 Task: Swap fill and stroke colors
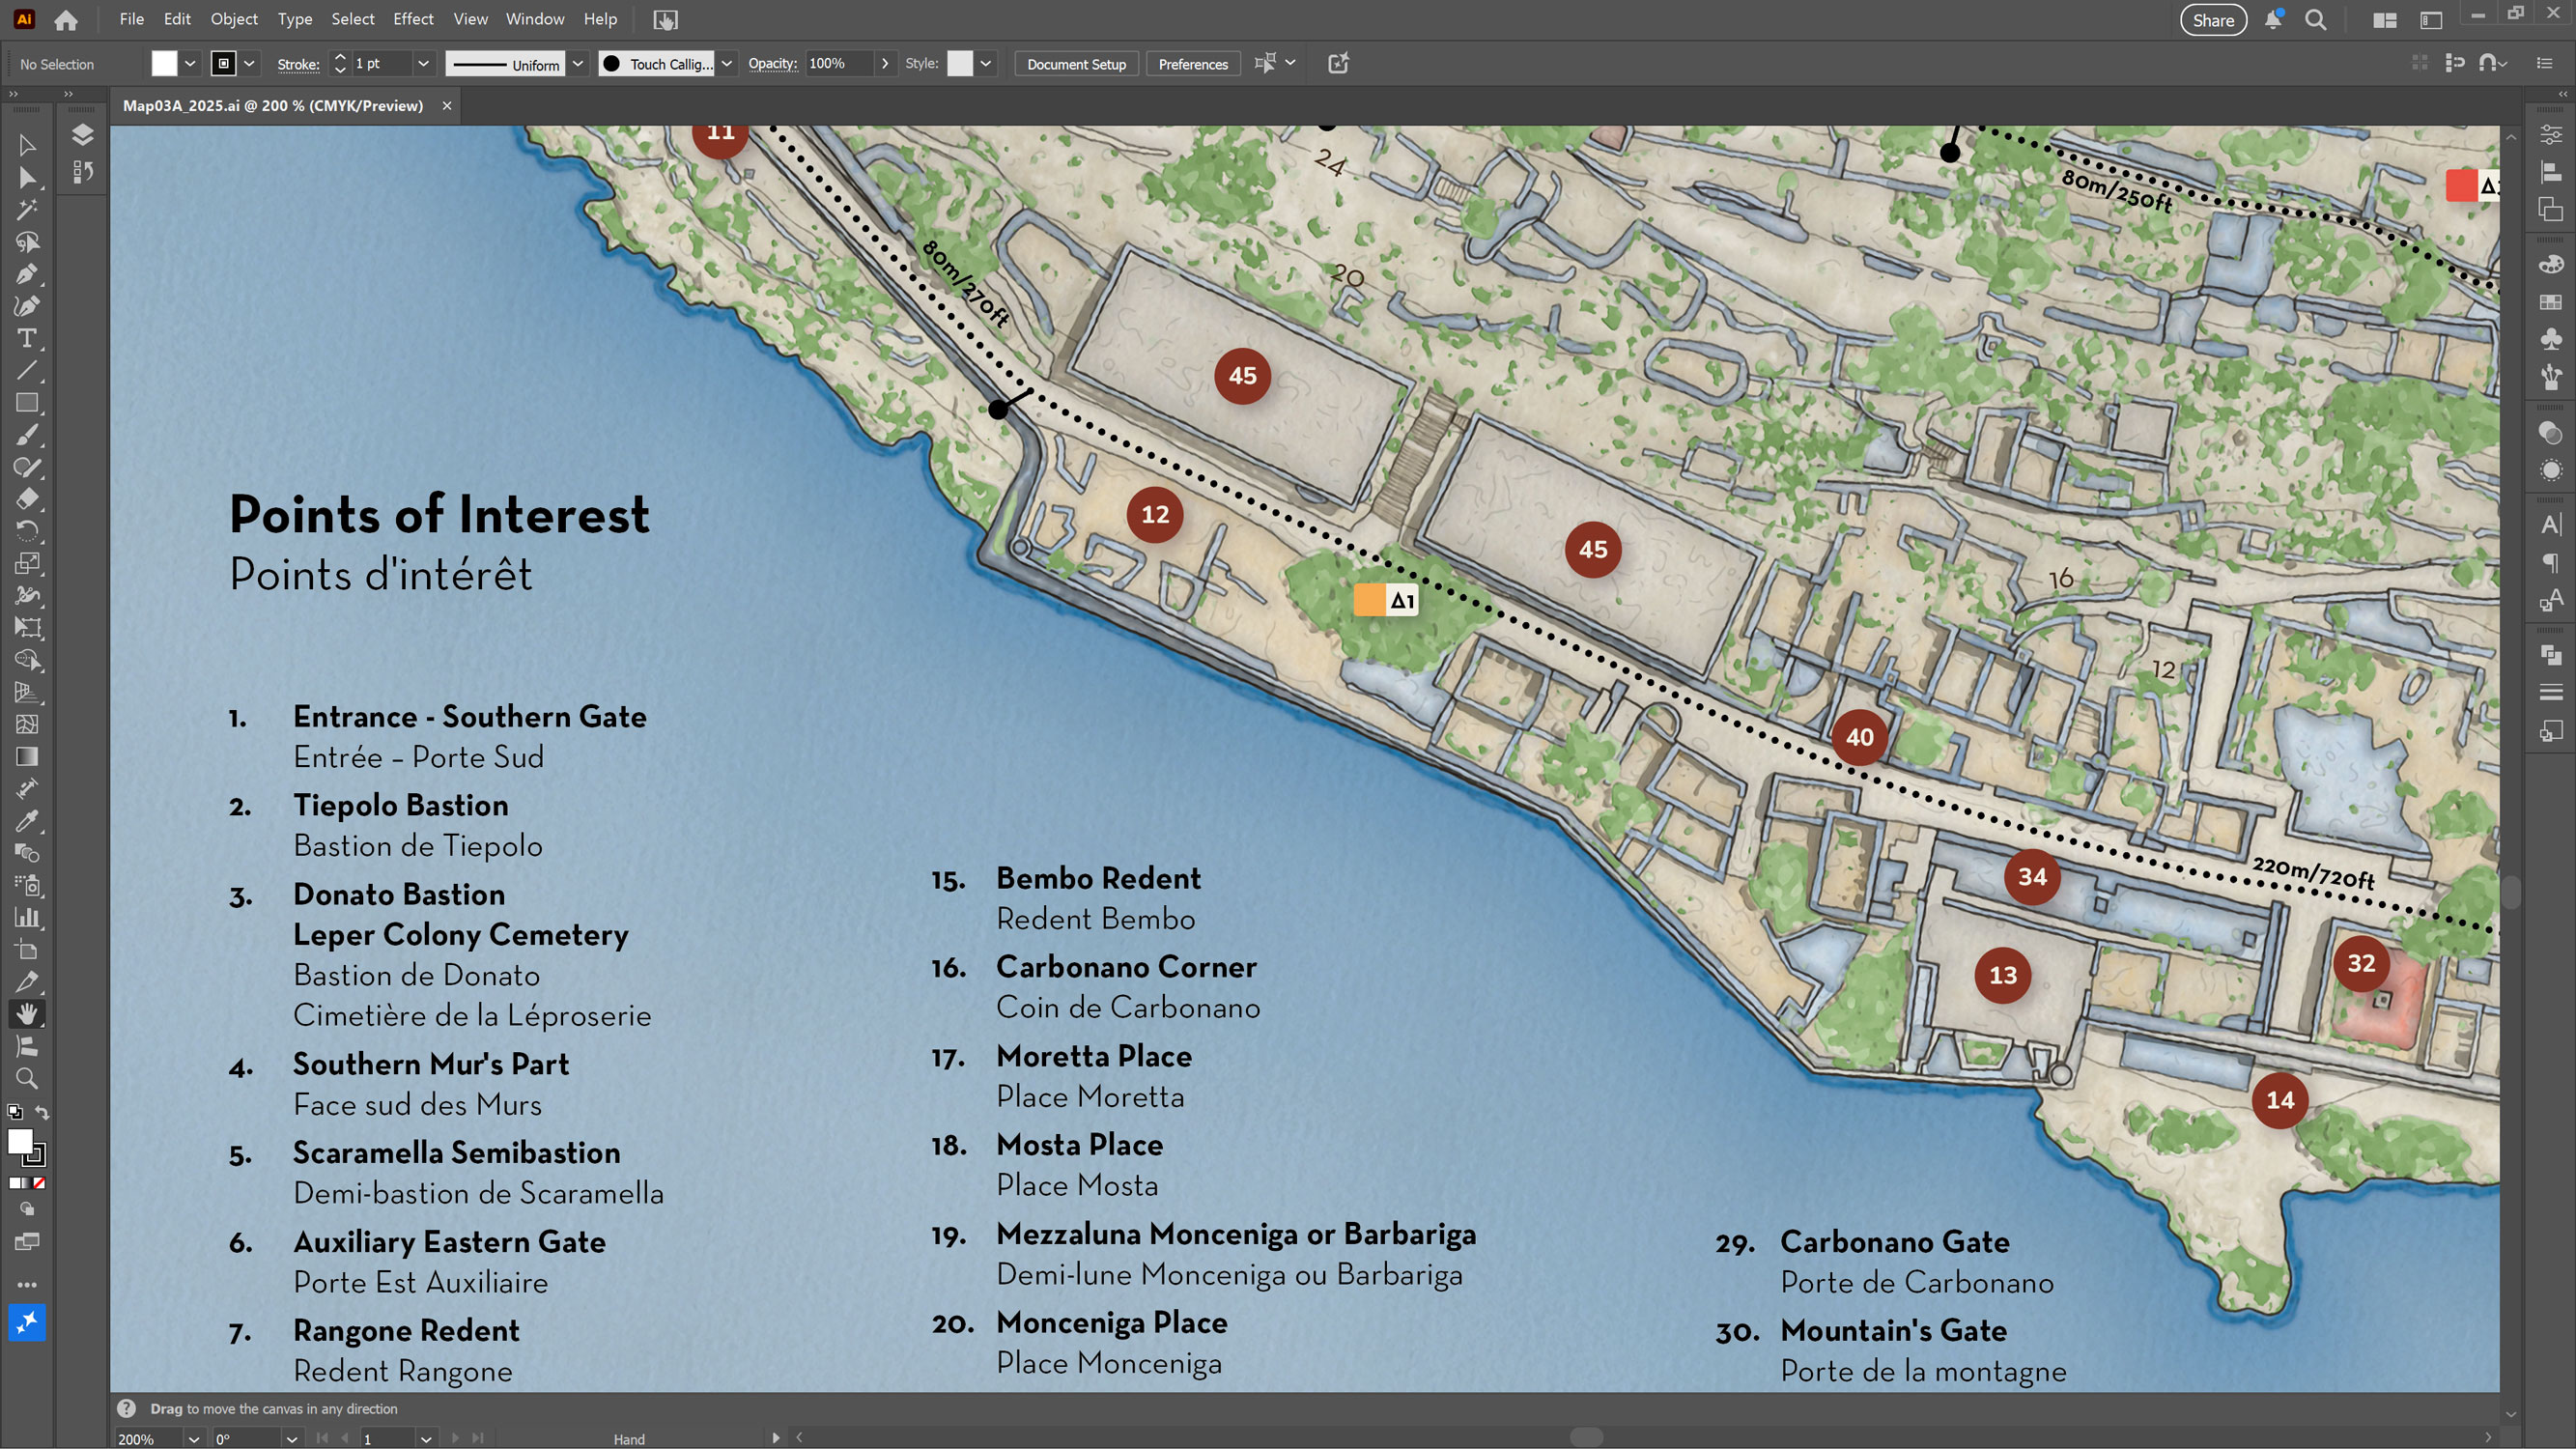(42, 1112)
